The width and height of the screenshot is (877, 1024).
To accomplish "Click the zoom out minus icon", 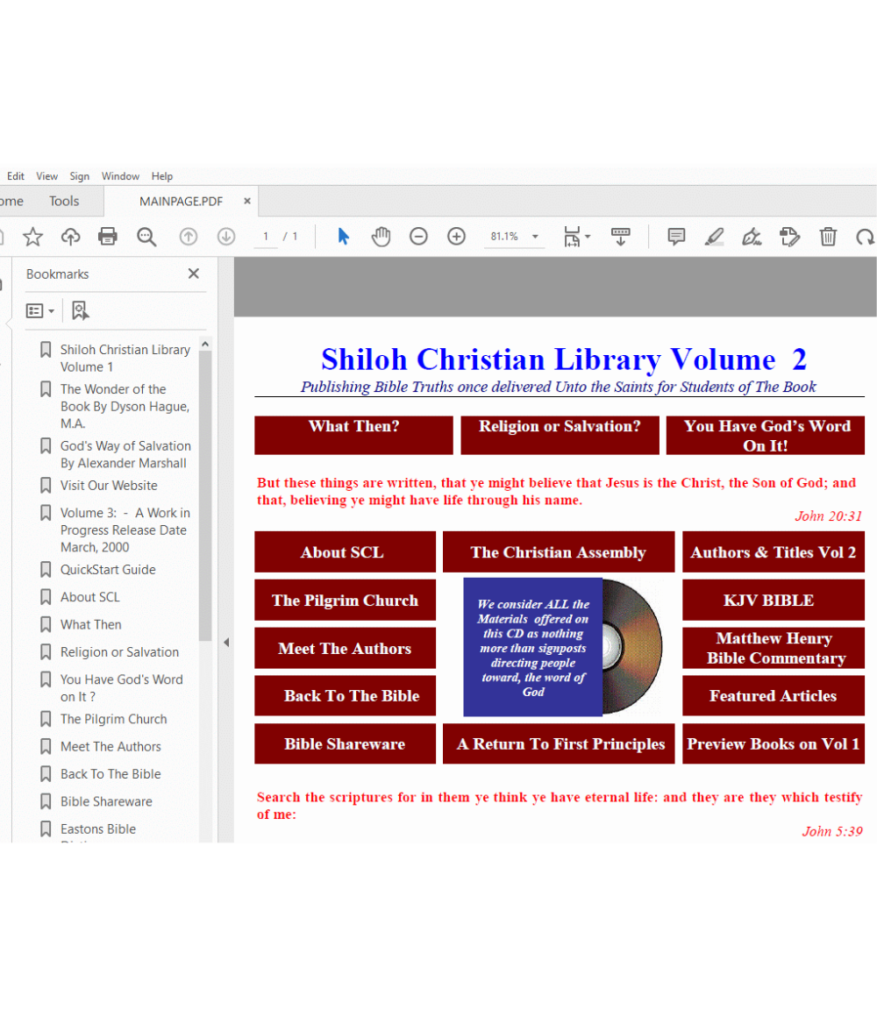I will click(419, 237).
